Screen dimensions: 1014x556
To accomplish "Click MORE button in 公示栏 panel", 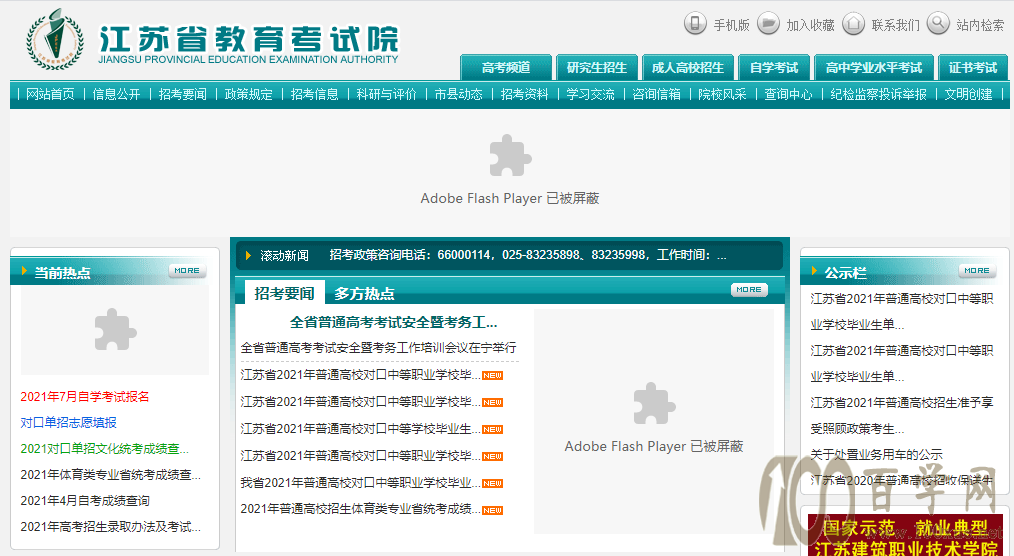I will tap(976, 271).
